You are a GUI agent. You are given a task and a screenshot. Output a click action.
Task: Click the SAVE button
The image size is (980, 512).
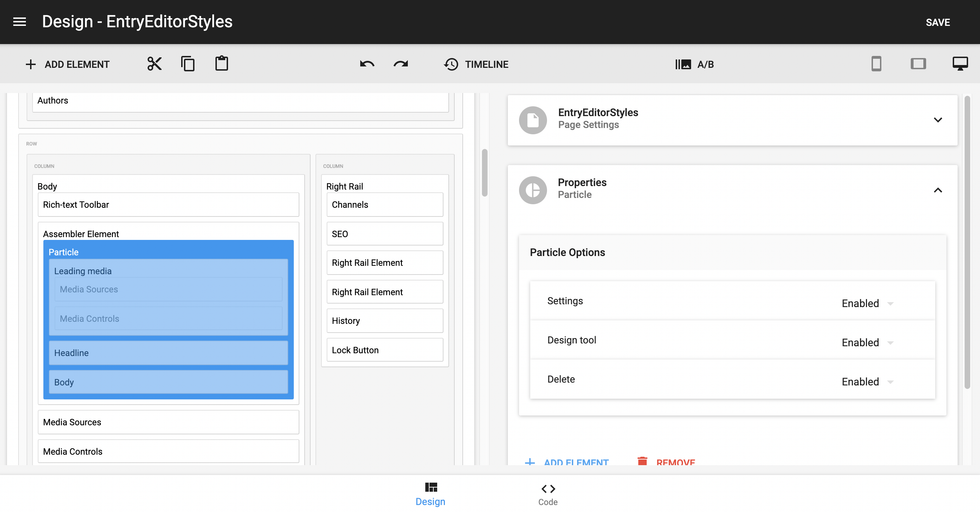[x=938, y=22]
